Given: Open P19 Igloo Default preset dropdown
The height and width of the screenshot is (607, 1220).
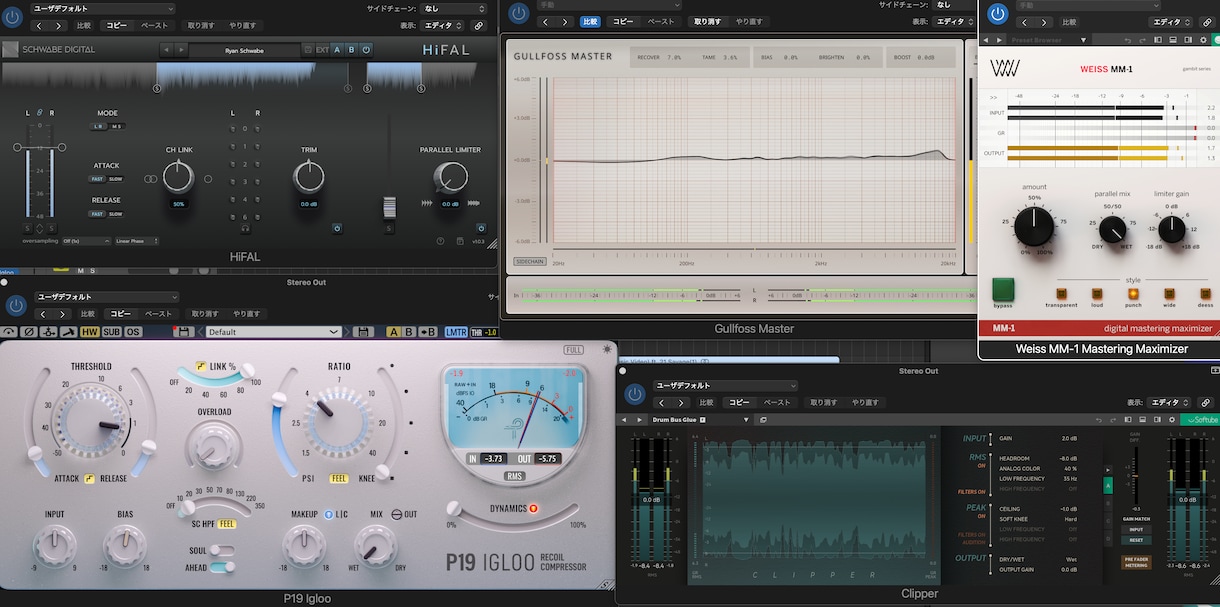Looking at the screenshot, I should pos(273,332).
